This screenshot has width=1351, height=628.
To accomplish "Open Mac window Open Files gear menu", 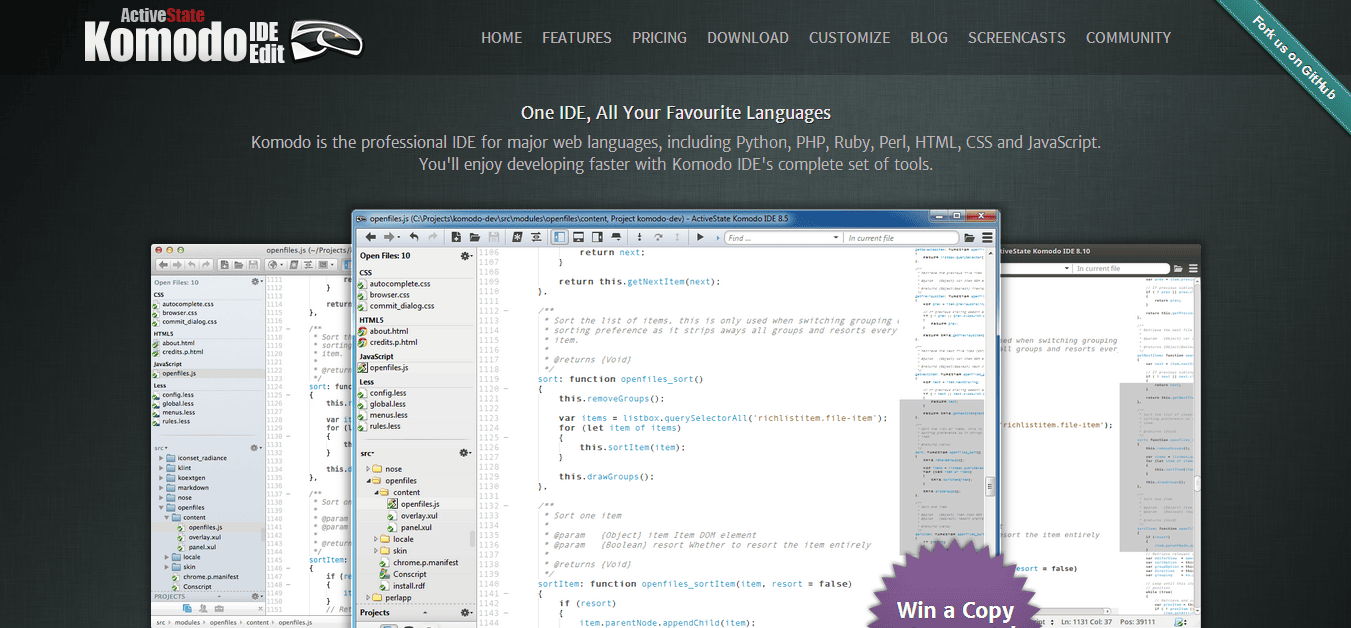I will tap(255, 282).
